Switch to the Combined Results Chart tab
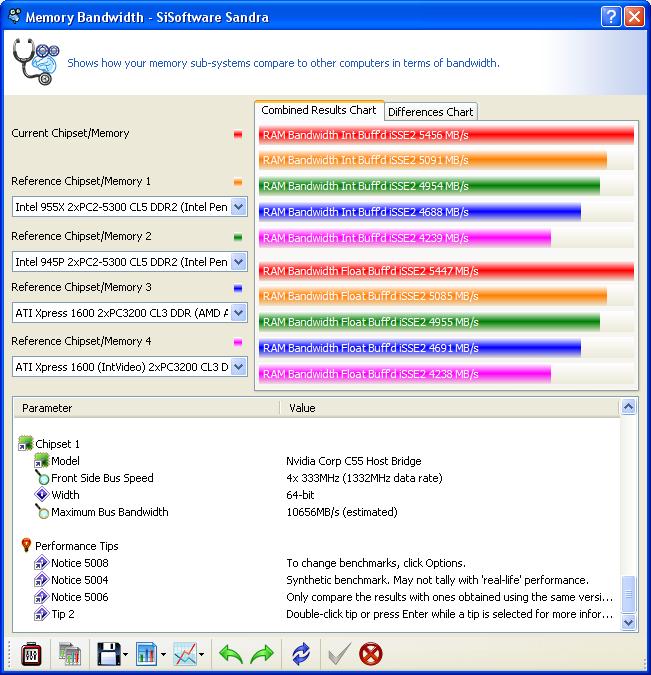Viewport: 651px width, 675px height. point(319,110)
